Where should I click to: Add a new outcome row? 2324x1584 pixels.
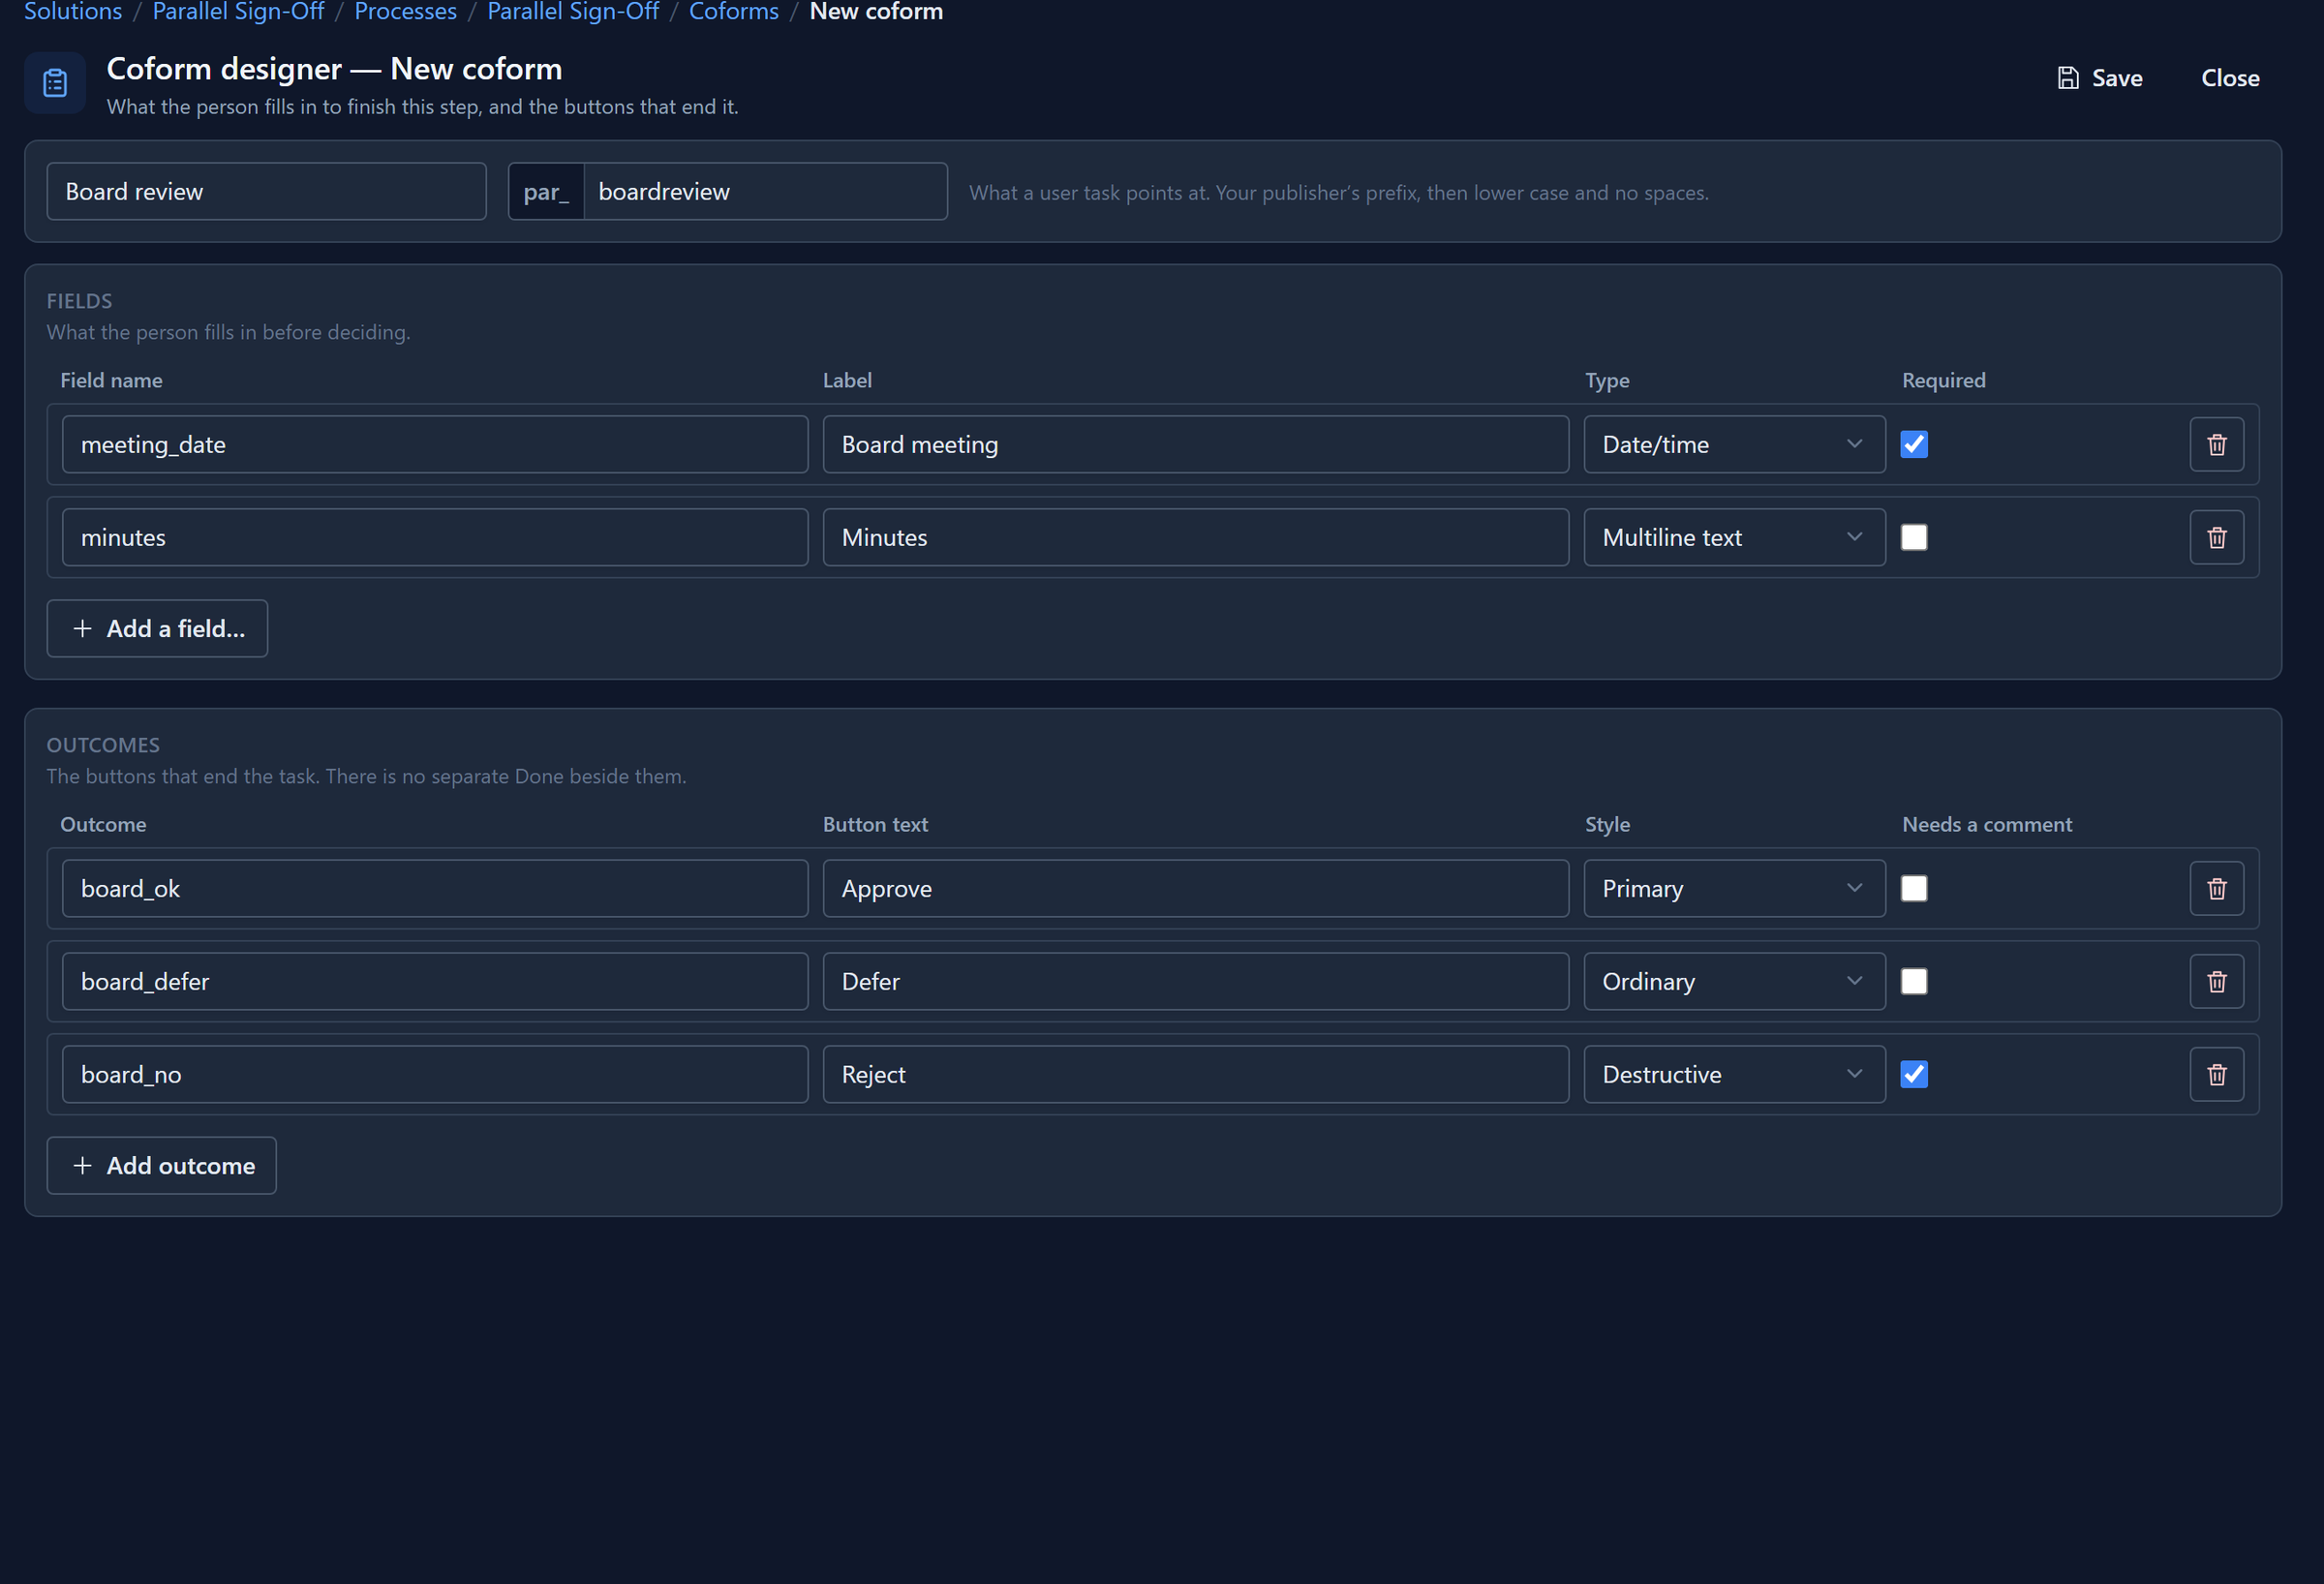coord(161,1165)
